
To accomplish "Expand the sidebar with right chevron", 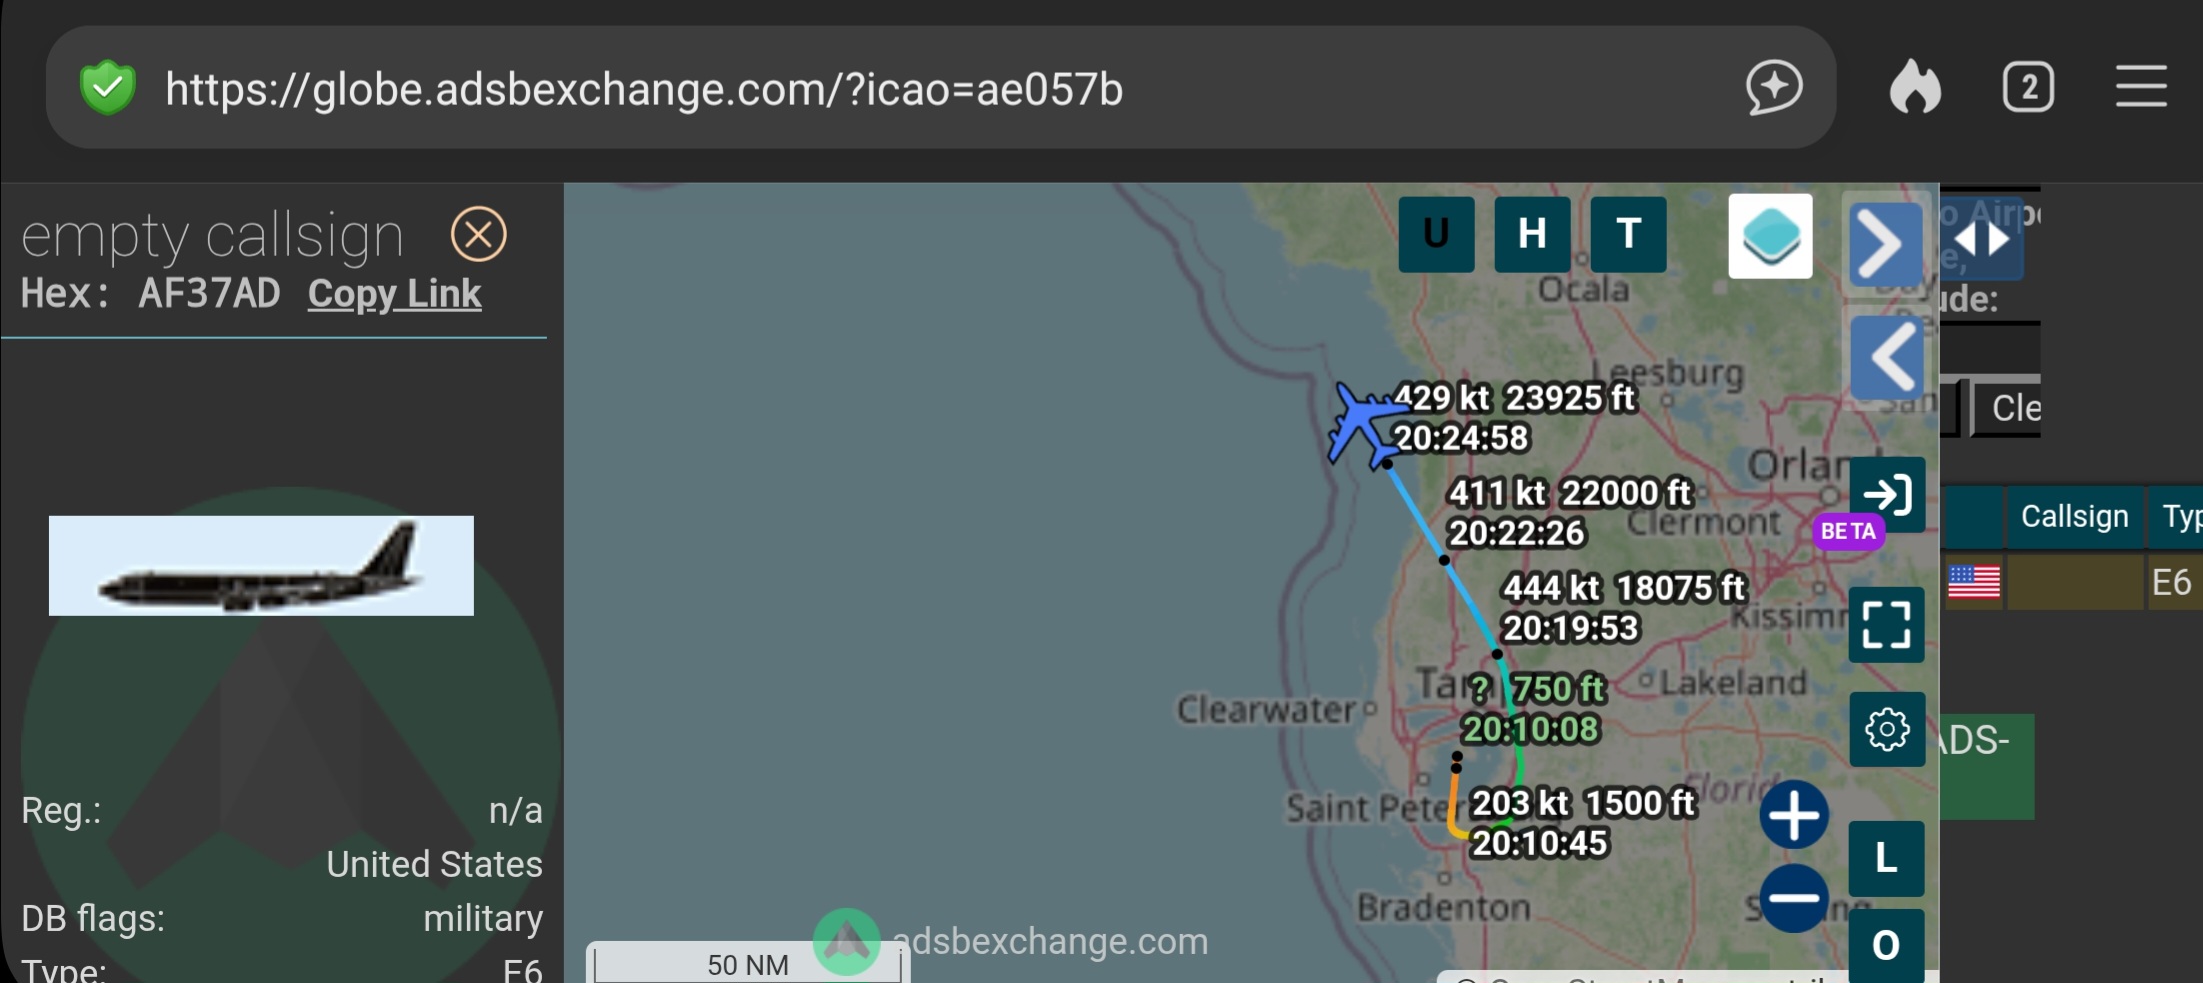I will (1884, 245).
